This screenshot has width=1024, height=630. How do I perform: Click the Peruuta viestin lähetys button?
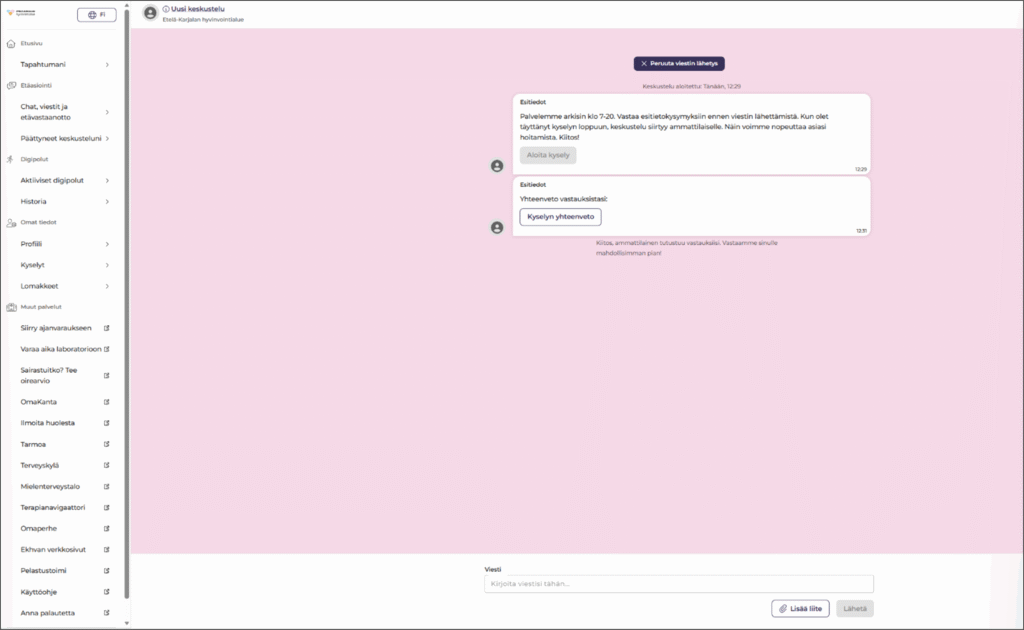[x=679, y=63]
